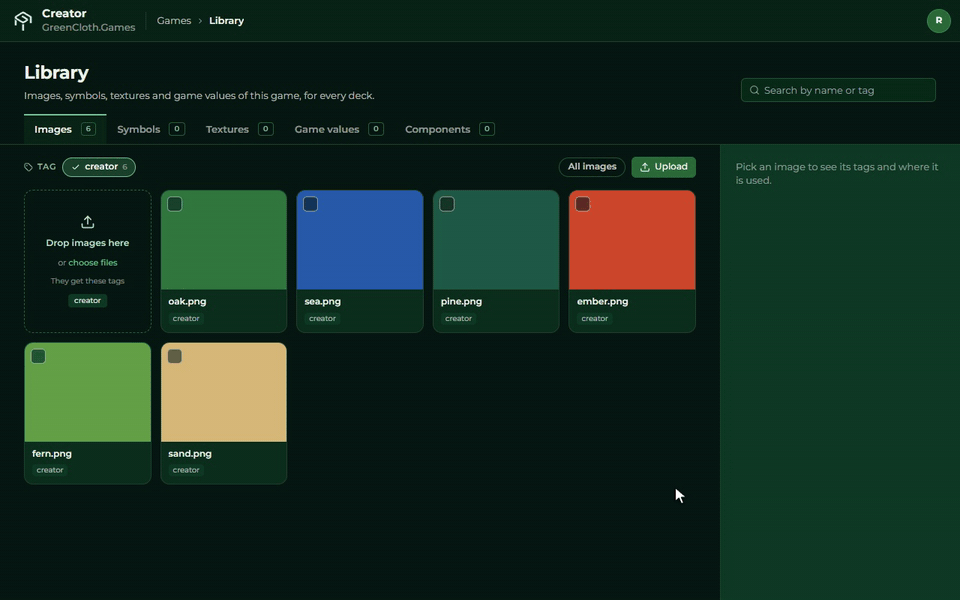Toggle the creator tag filter chip
960x600 pixels.
pyautogui.click(x=99, y=167)
